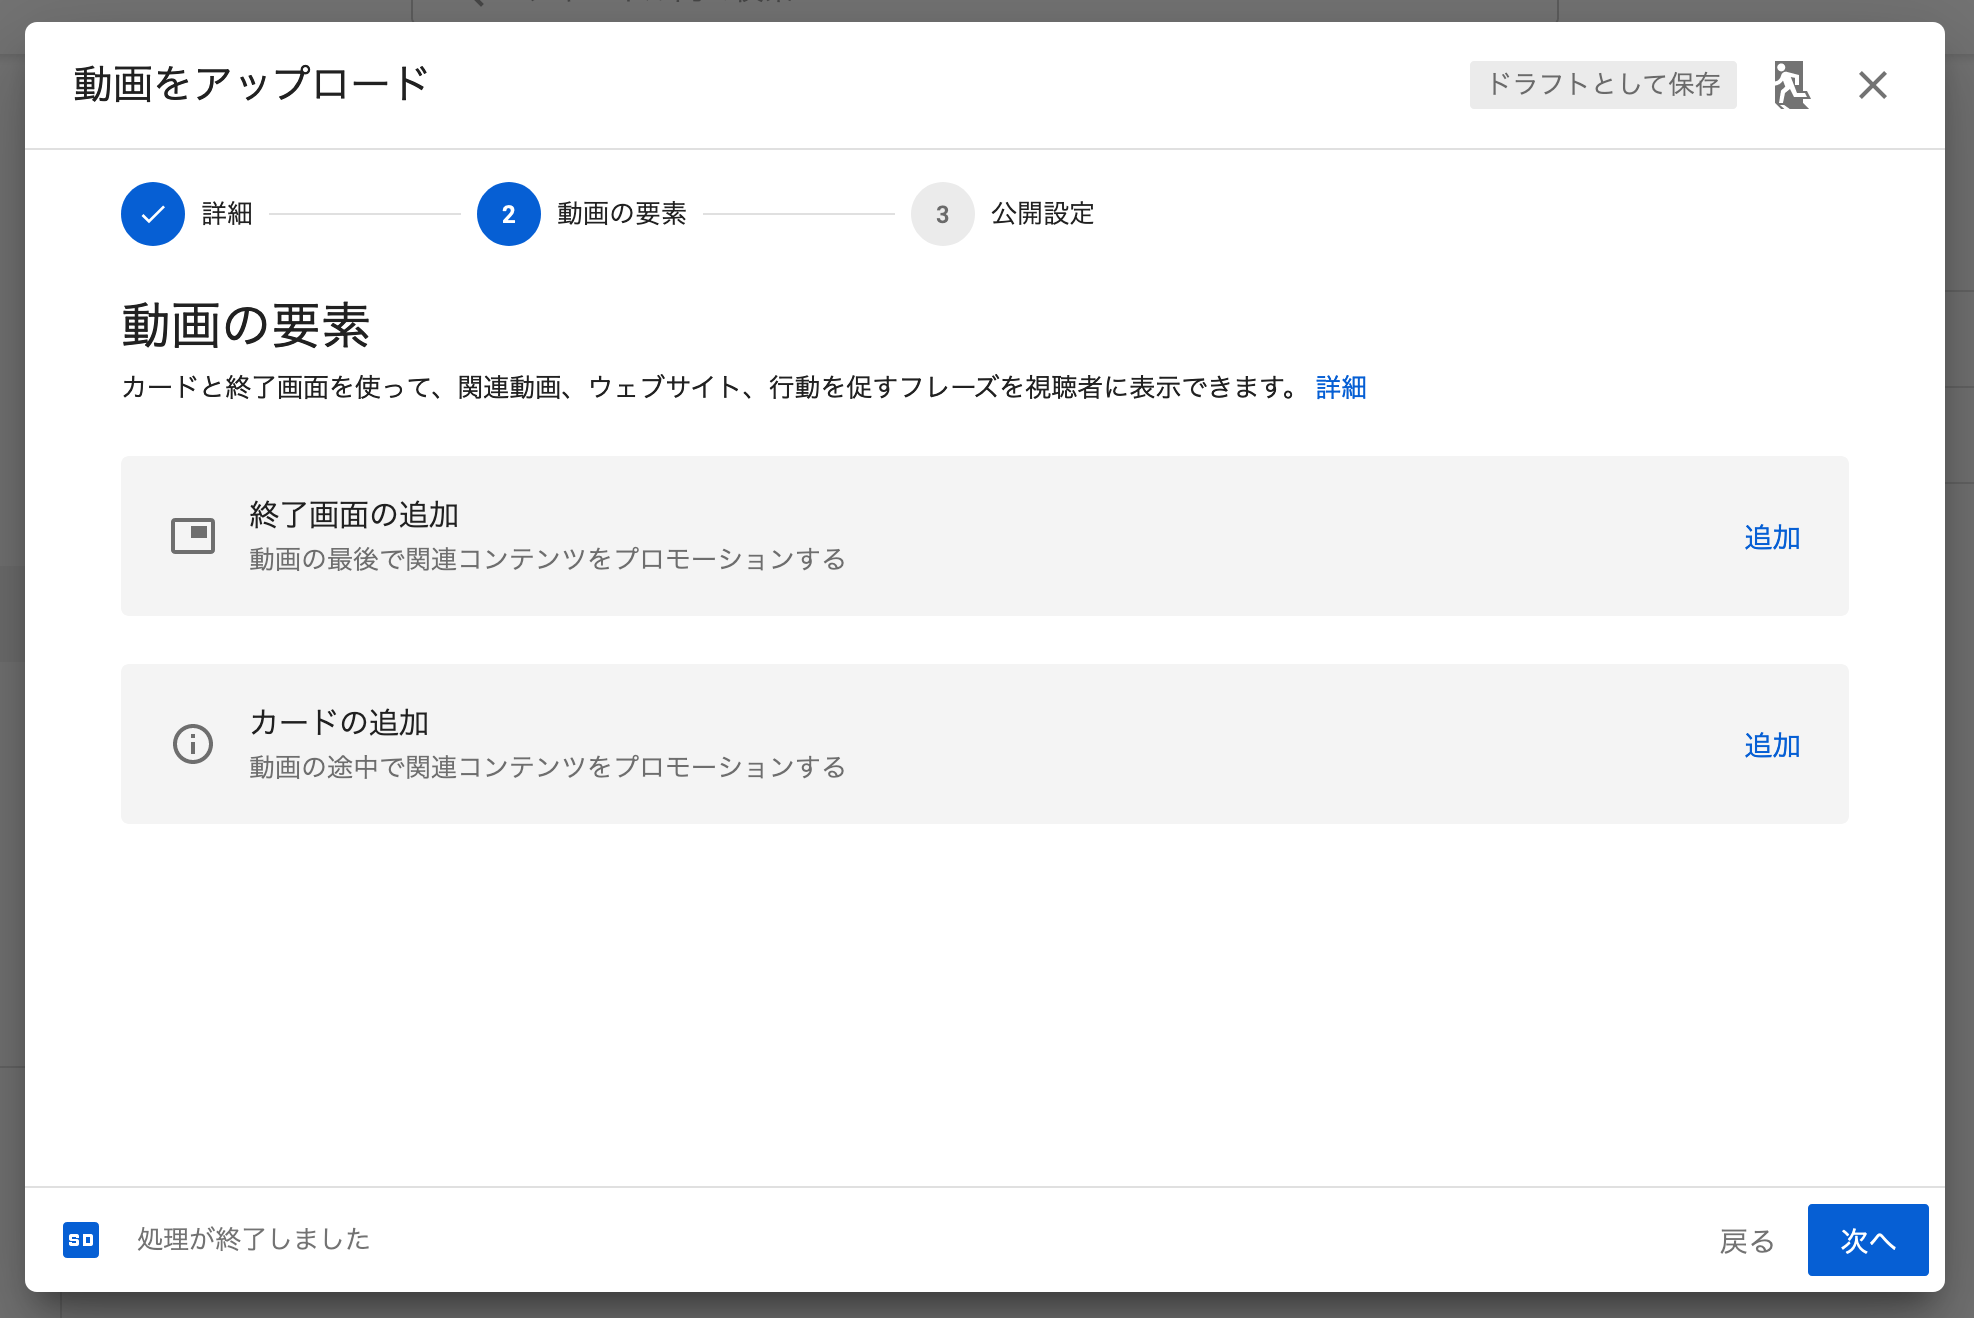Click the end screen icon

point(193,536)
